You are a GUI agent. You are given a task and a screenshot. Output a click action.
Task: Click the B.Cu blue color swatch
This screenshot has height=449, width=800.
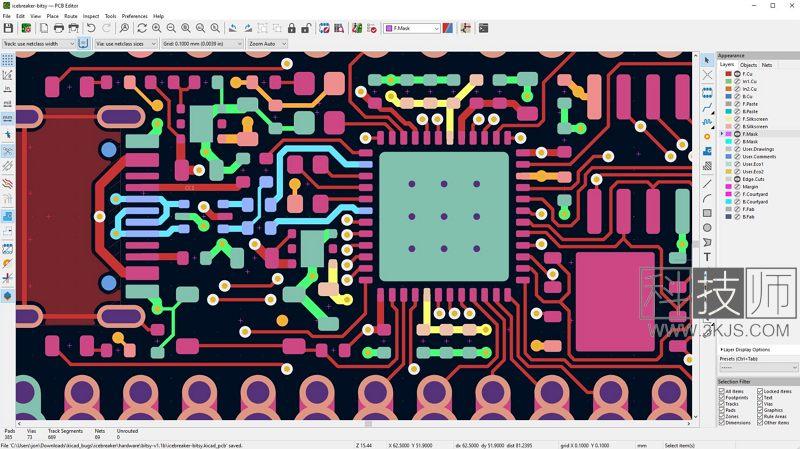point(729,96)
